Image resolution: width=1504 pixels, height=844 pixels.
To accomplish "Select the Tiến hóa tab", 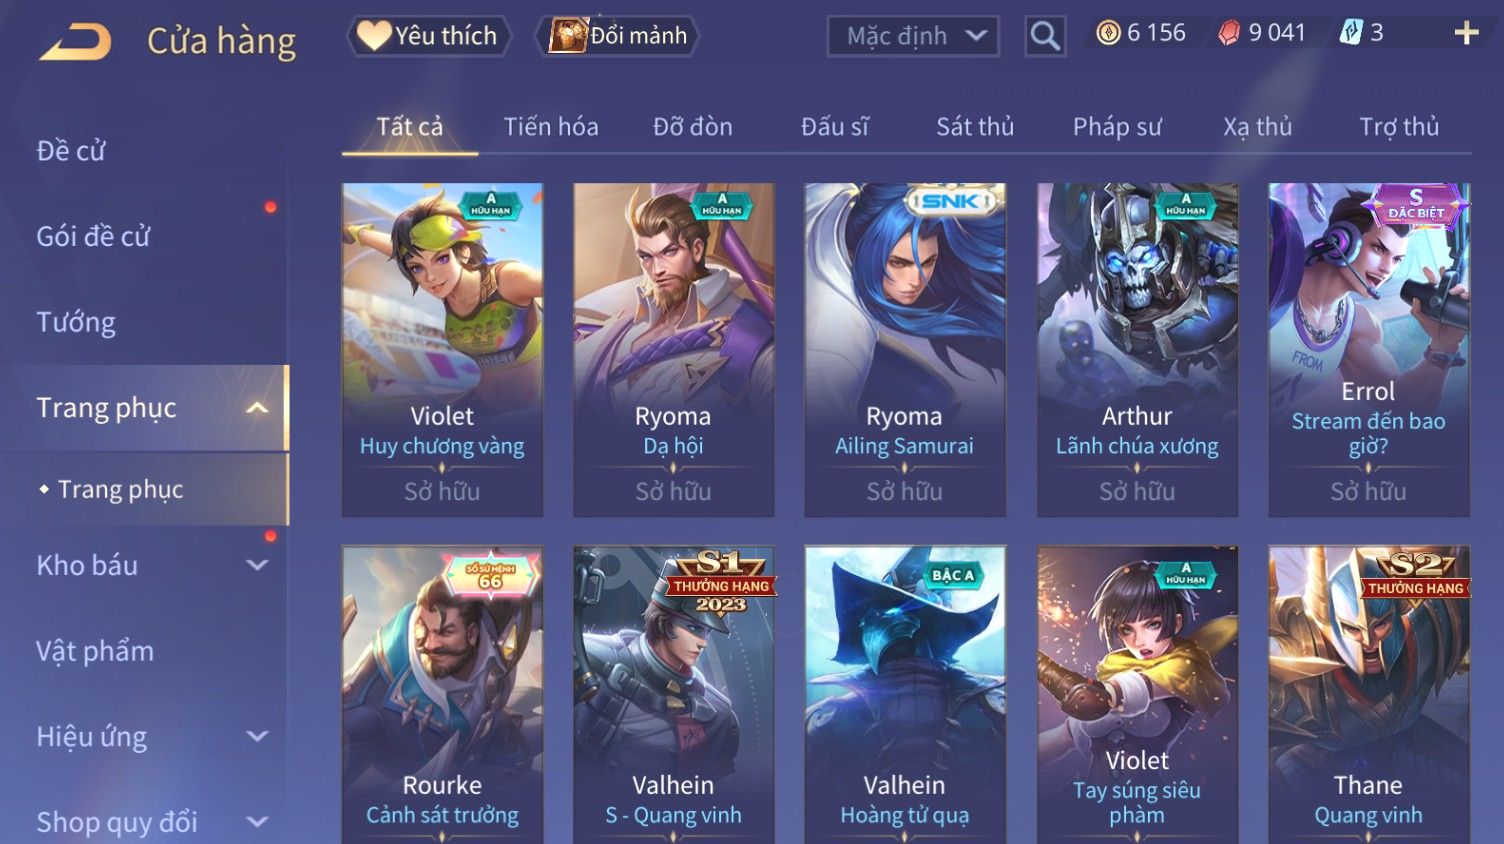I will coord(551,127).
